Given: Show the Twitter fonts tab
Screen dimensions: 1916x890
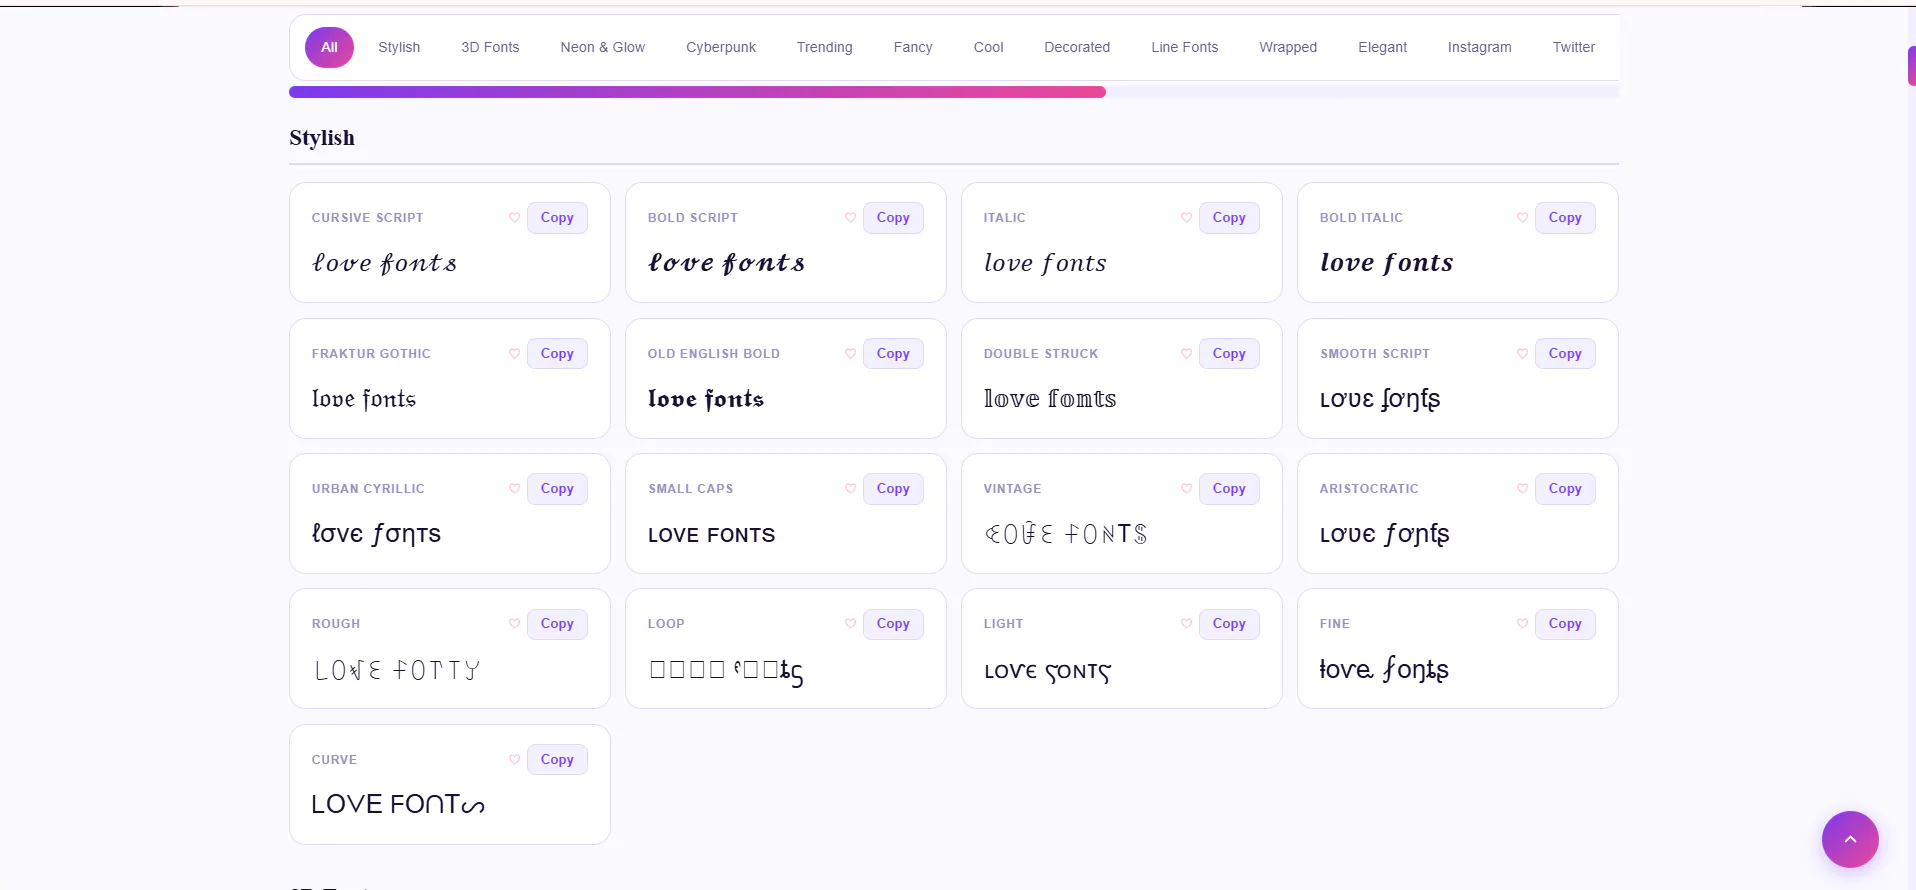Looking at the screenshot, I should click(1574, 47).
